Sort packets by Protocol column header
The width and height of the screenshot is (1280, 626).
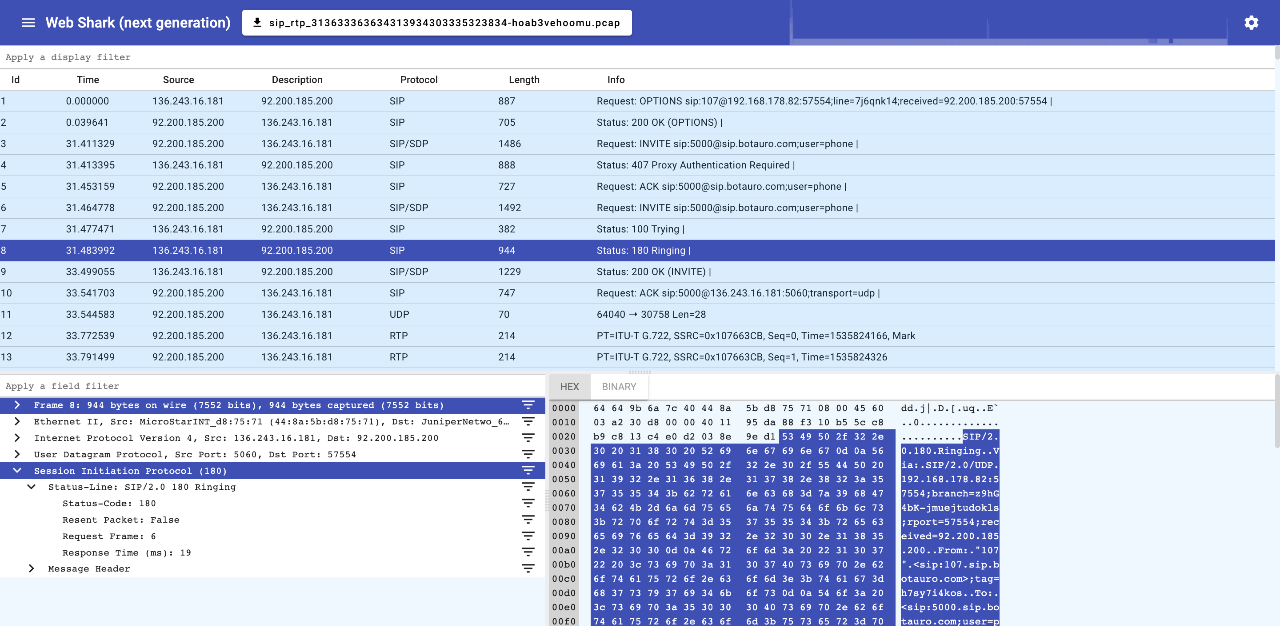pos(419,80)
